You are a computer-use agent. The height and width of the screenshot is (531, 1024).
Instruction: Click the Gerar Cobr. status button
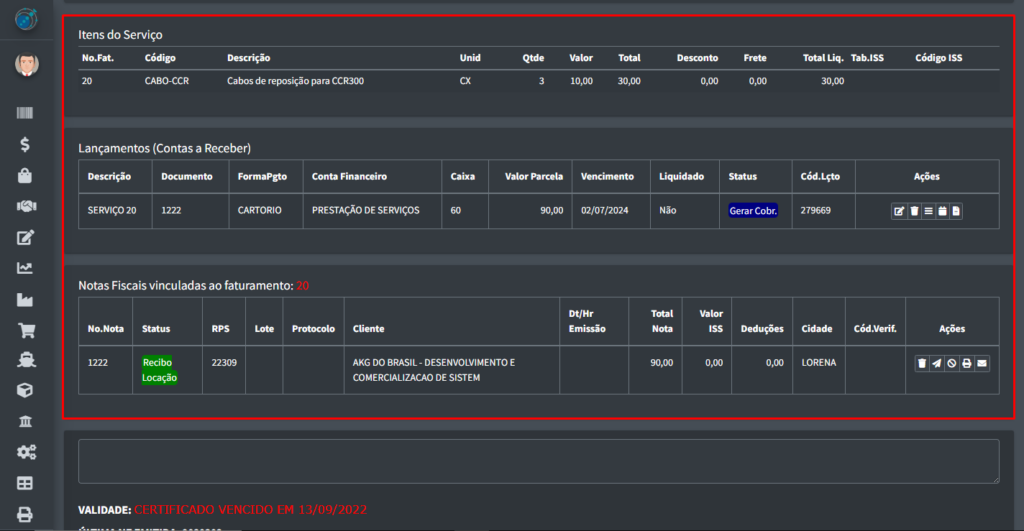point(754,210)
